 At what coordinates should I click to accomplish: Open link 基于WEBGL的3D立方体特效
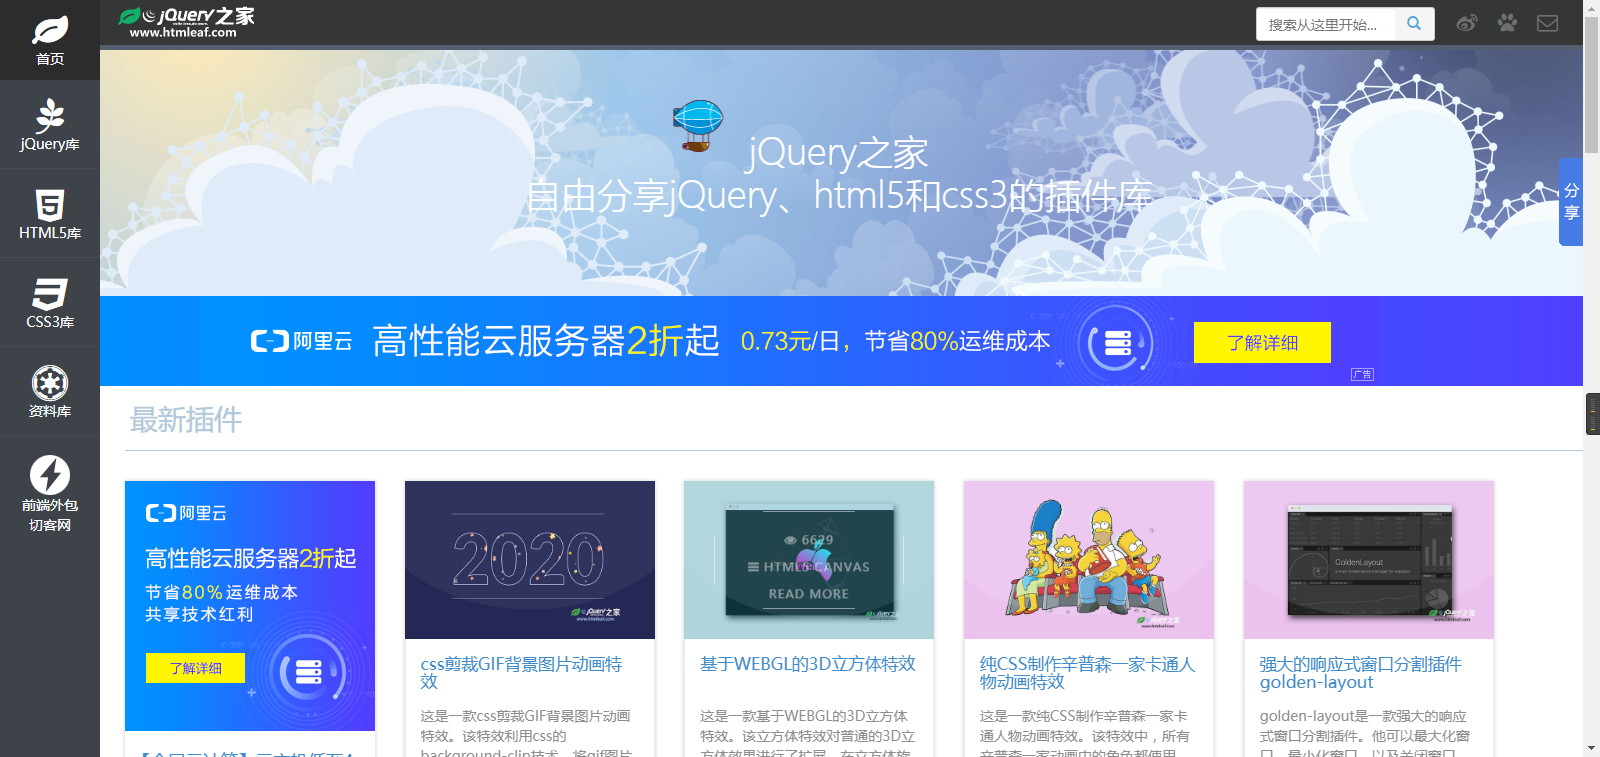pos(808,664)
